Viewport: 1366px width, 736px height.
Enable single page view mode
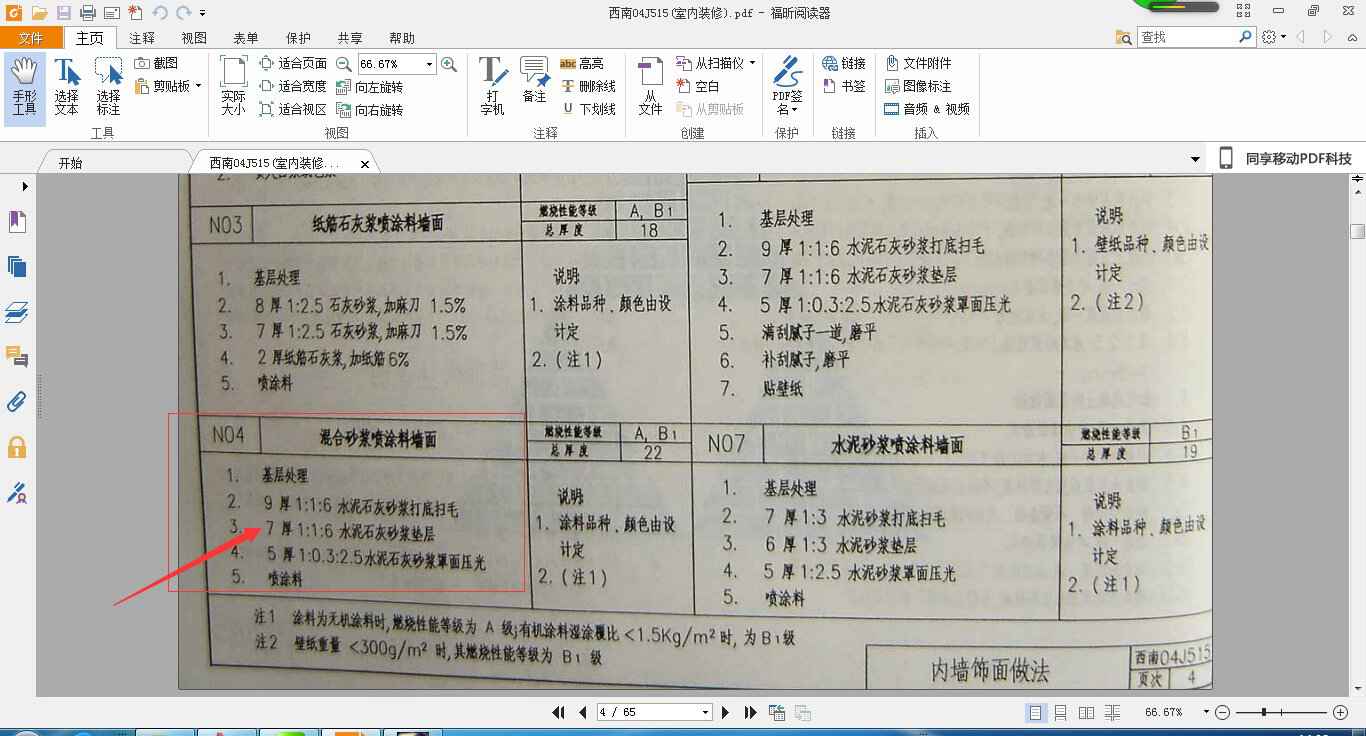tap(1035, 712)
